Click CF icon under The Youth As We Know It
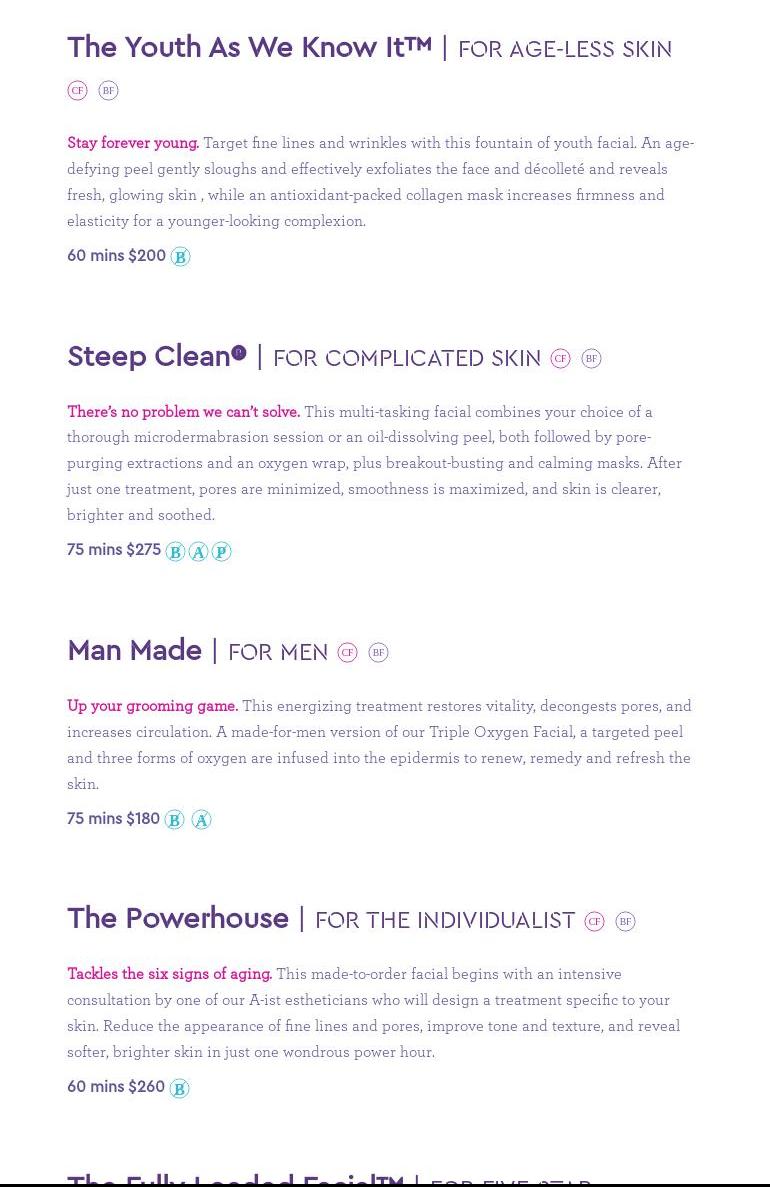770x1187 pixels. point(77,90)
